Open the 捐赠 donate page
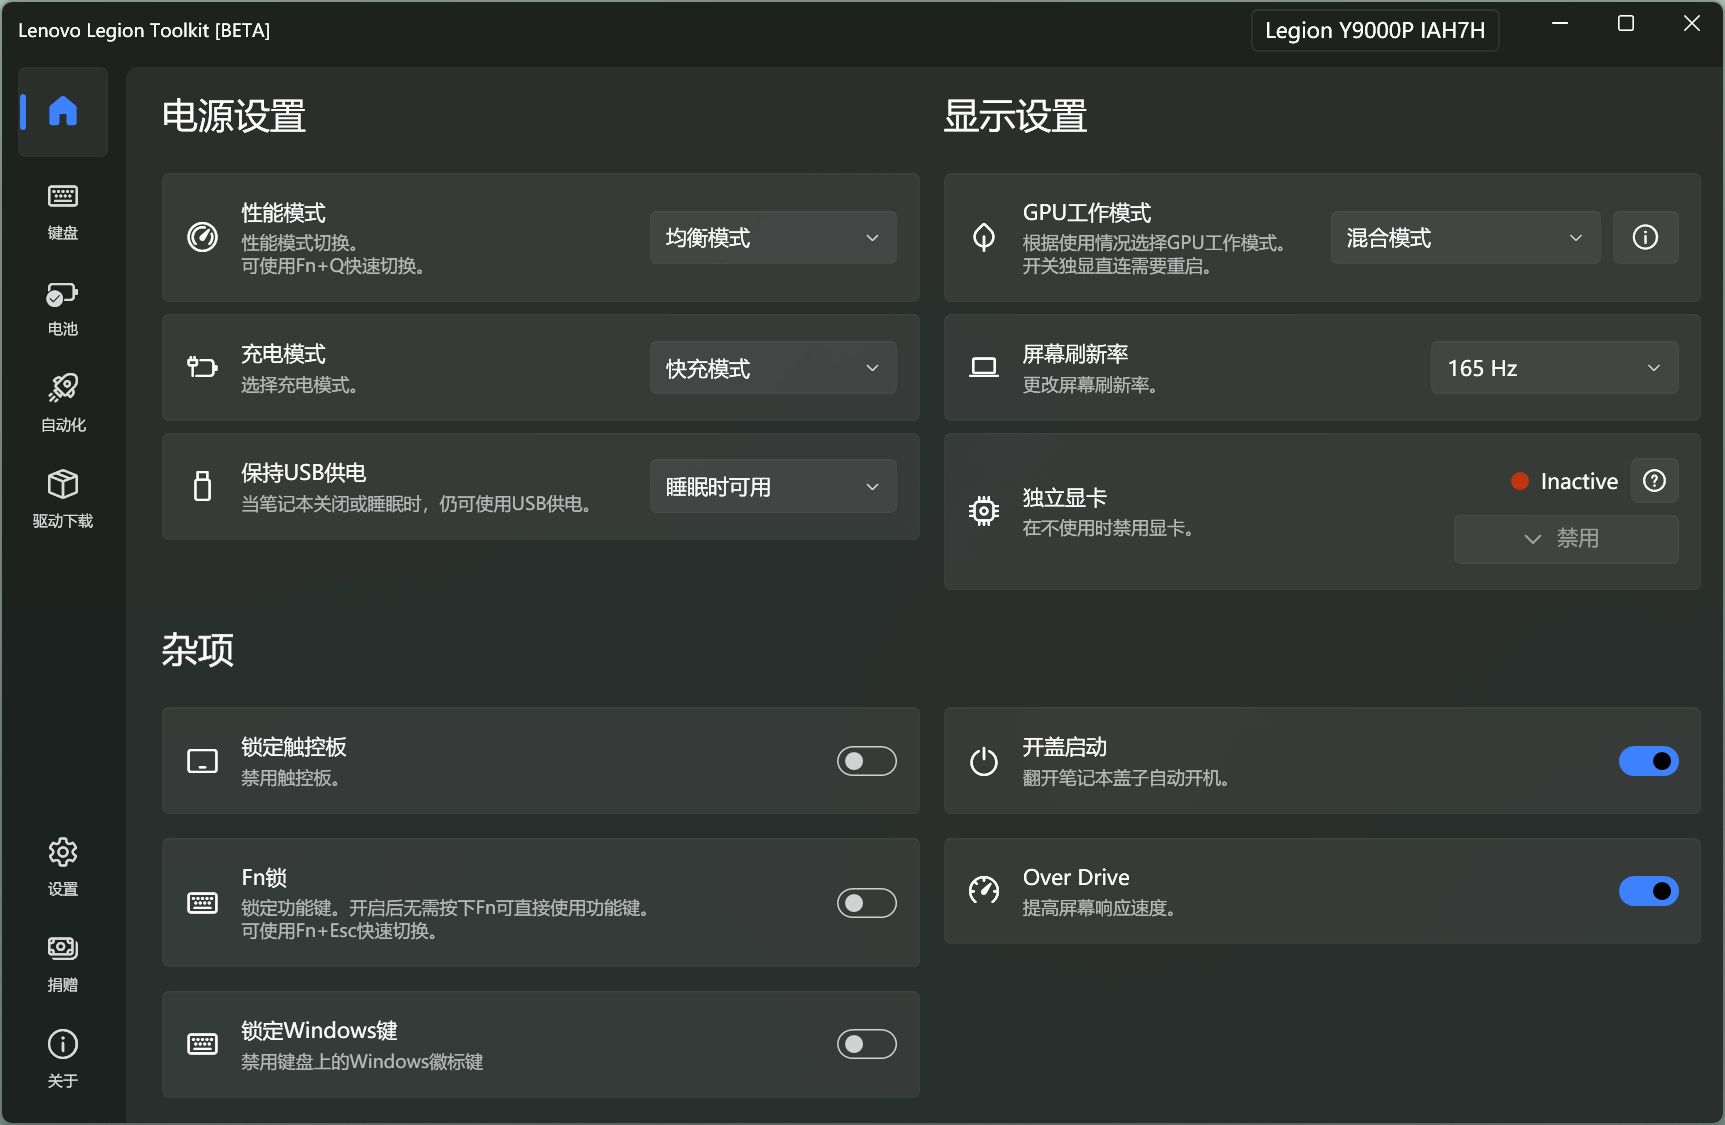 click(63, 964)
